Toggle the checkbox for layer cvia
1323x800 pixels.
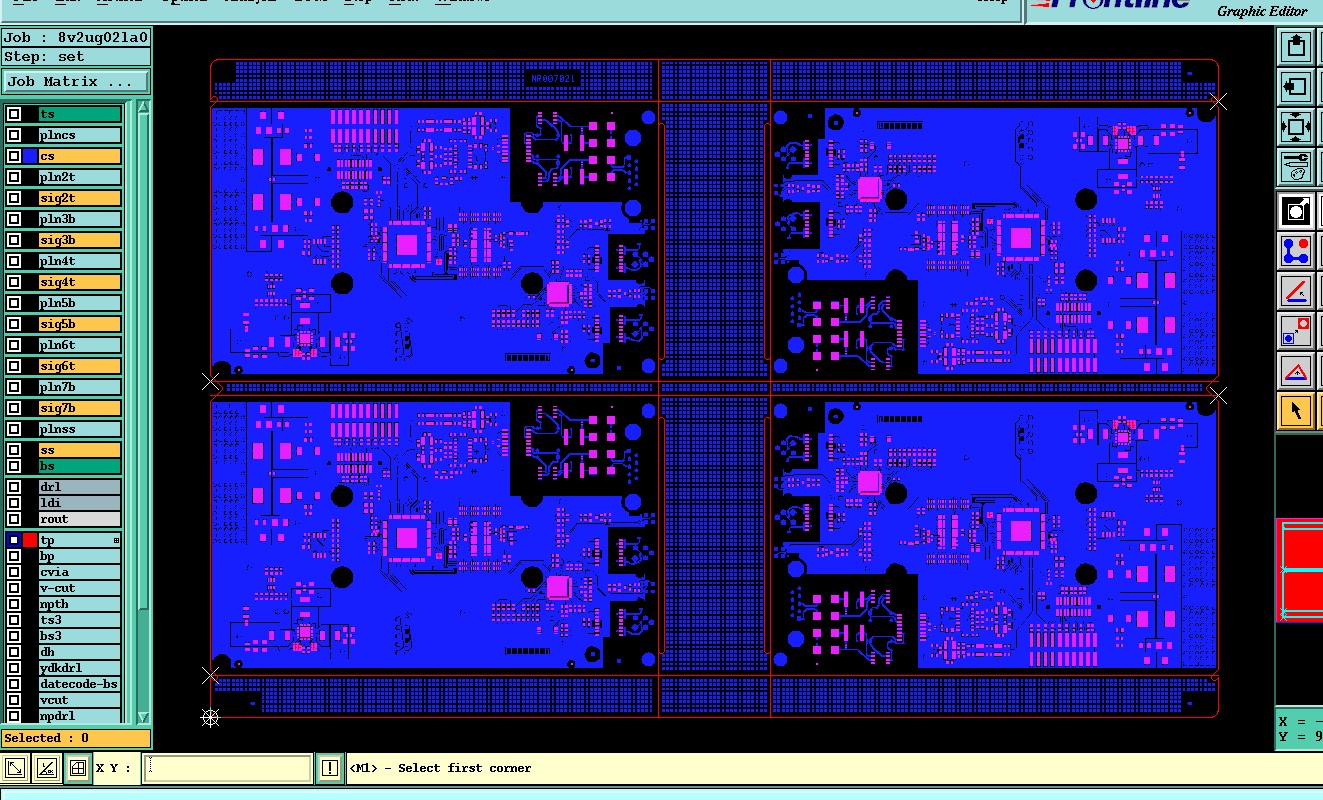pyautogui.click(x=14, y=572)
